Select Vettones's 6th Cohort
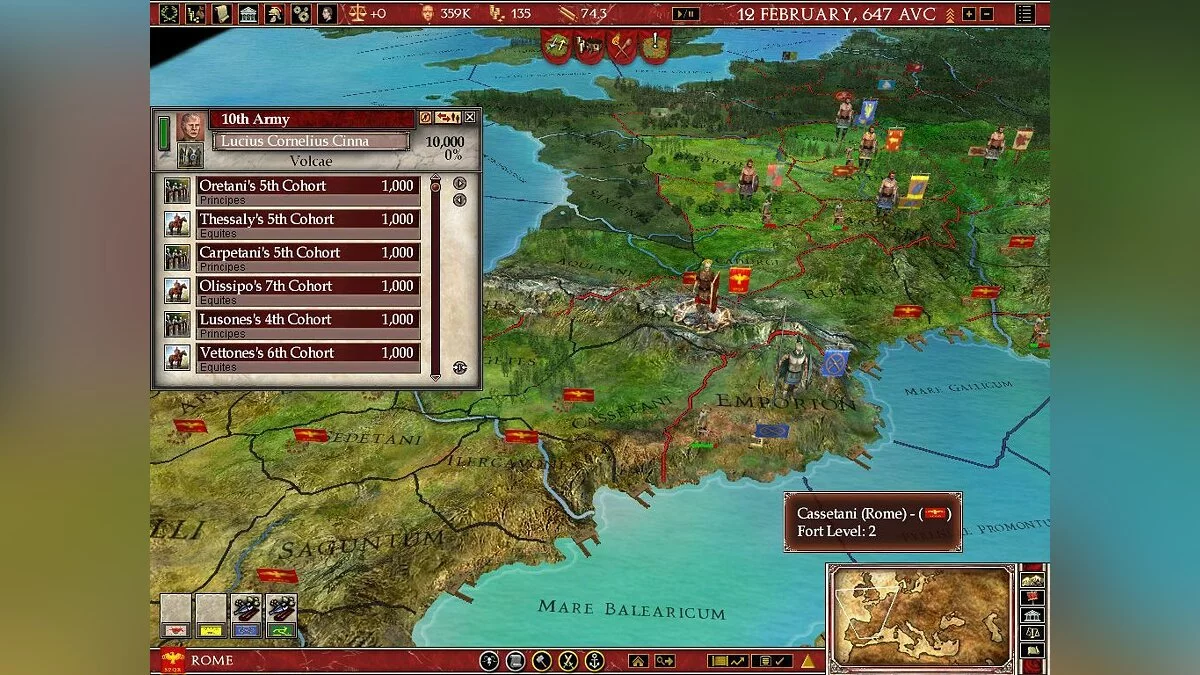Image resolution: width=1200 pixels, height=675 pixels. [x=306, y=356]
